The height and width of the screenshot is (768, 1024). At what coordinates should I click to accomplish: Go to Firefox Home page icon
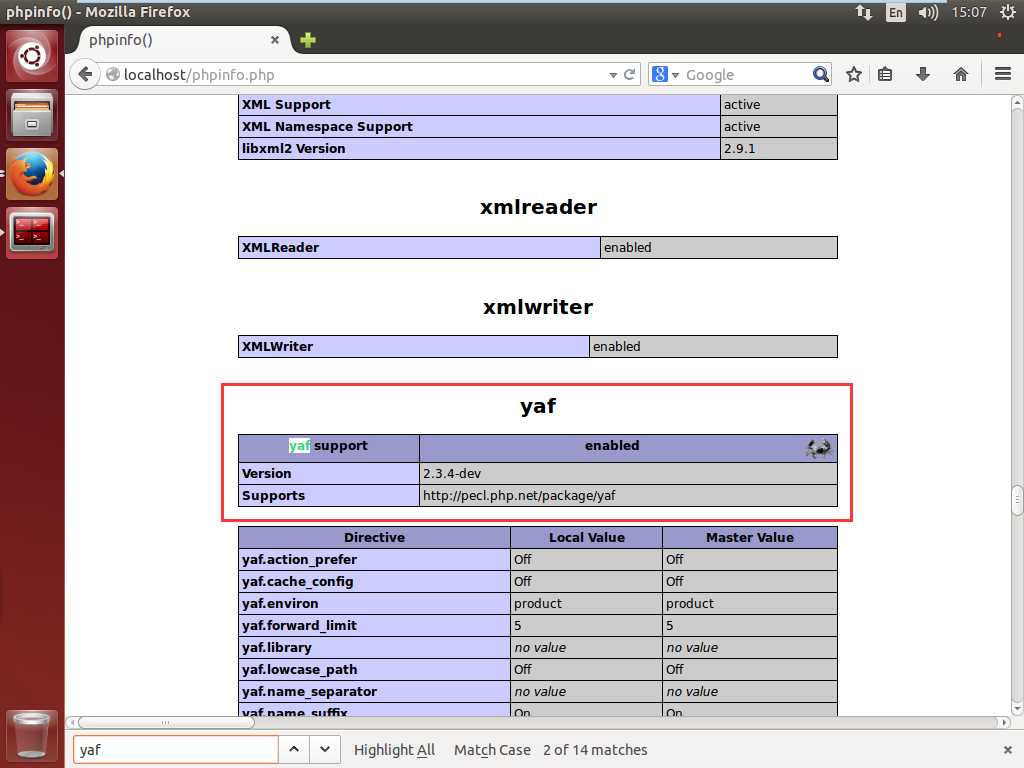pyautogui.click(x=961, y=74)
